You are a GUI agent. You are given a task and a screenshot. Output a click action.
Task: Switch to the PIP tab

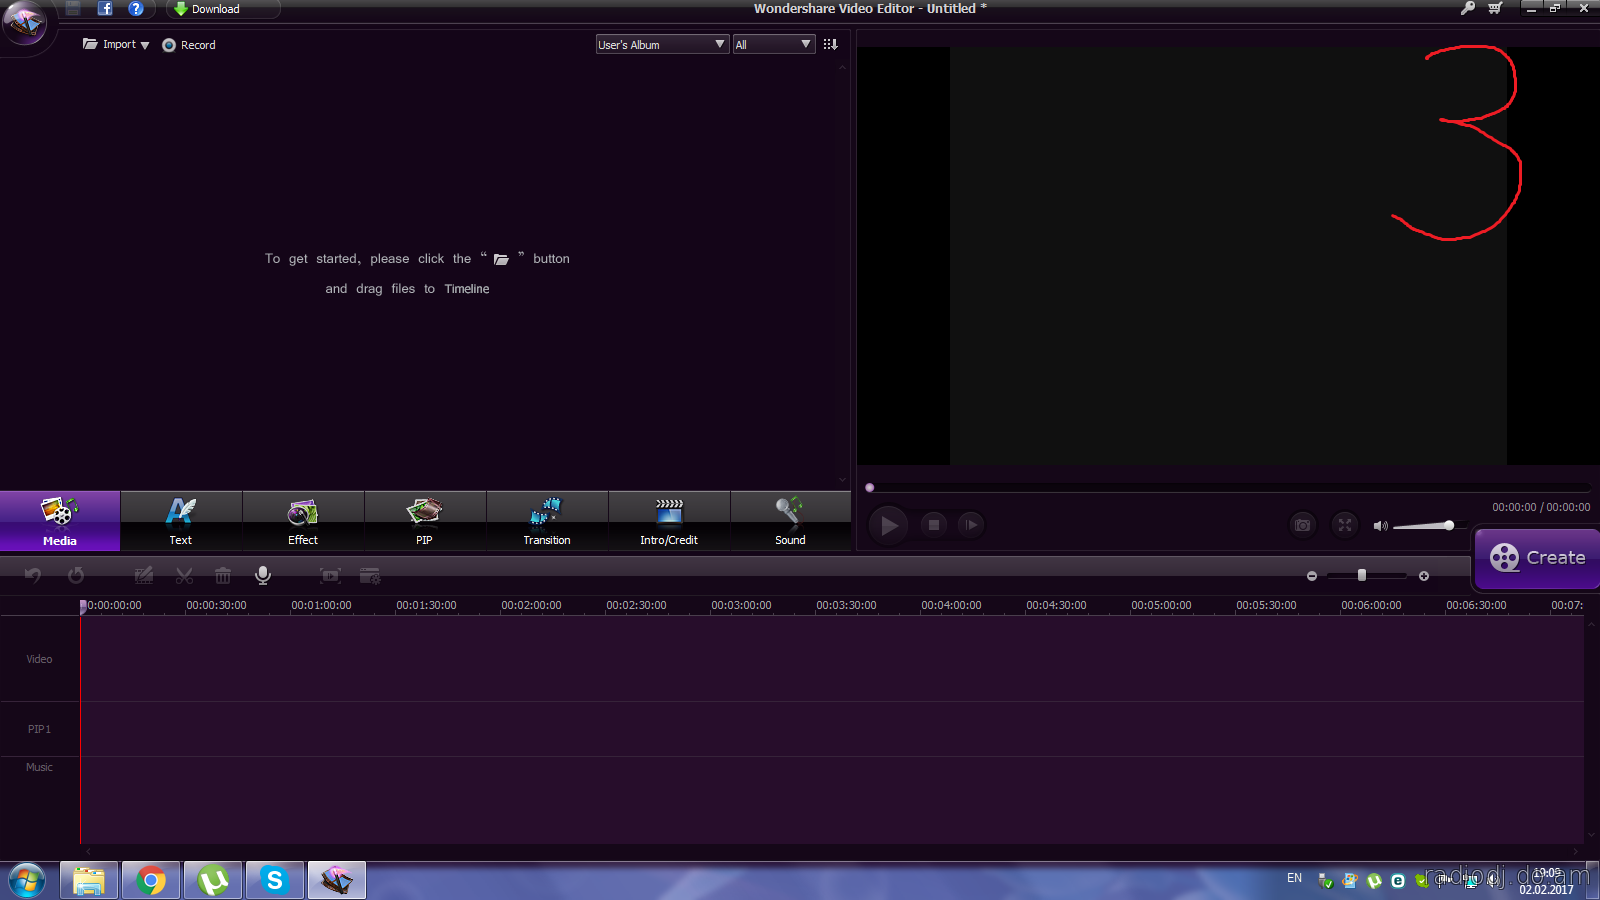coord(425,521)
